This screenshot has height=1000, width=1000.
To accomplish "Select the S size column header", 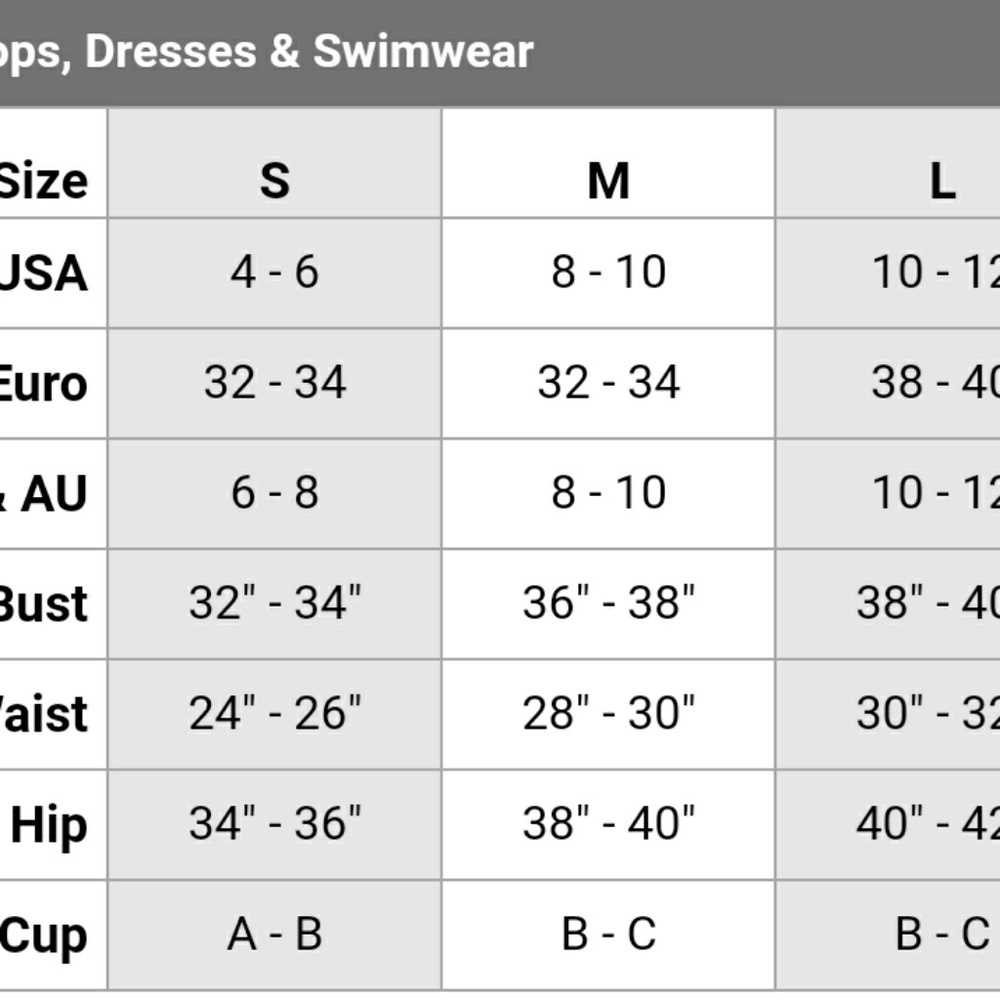I will [x=275, y=181].
